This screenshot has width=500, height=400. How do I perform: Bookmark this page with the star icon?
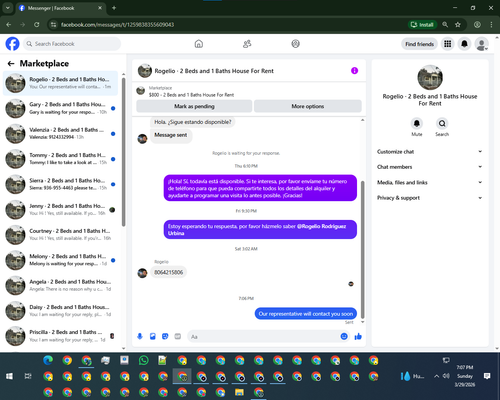click(x=458, y=25)
